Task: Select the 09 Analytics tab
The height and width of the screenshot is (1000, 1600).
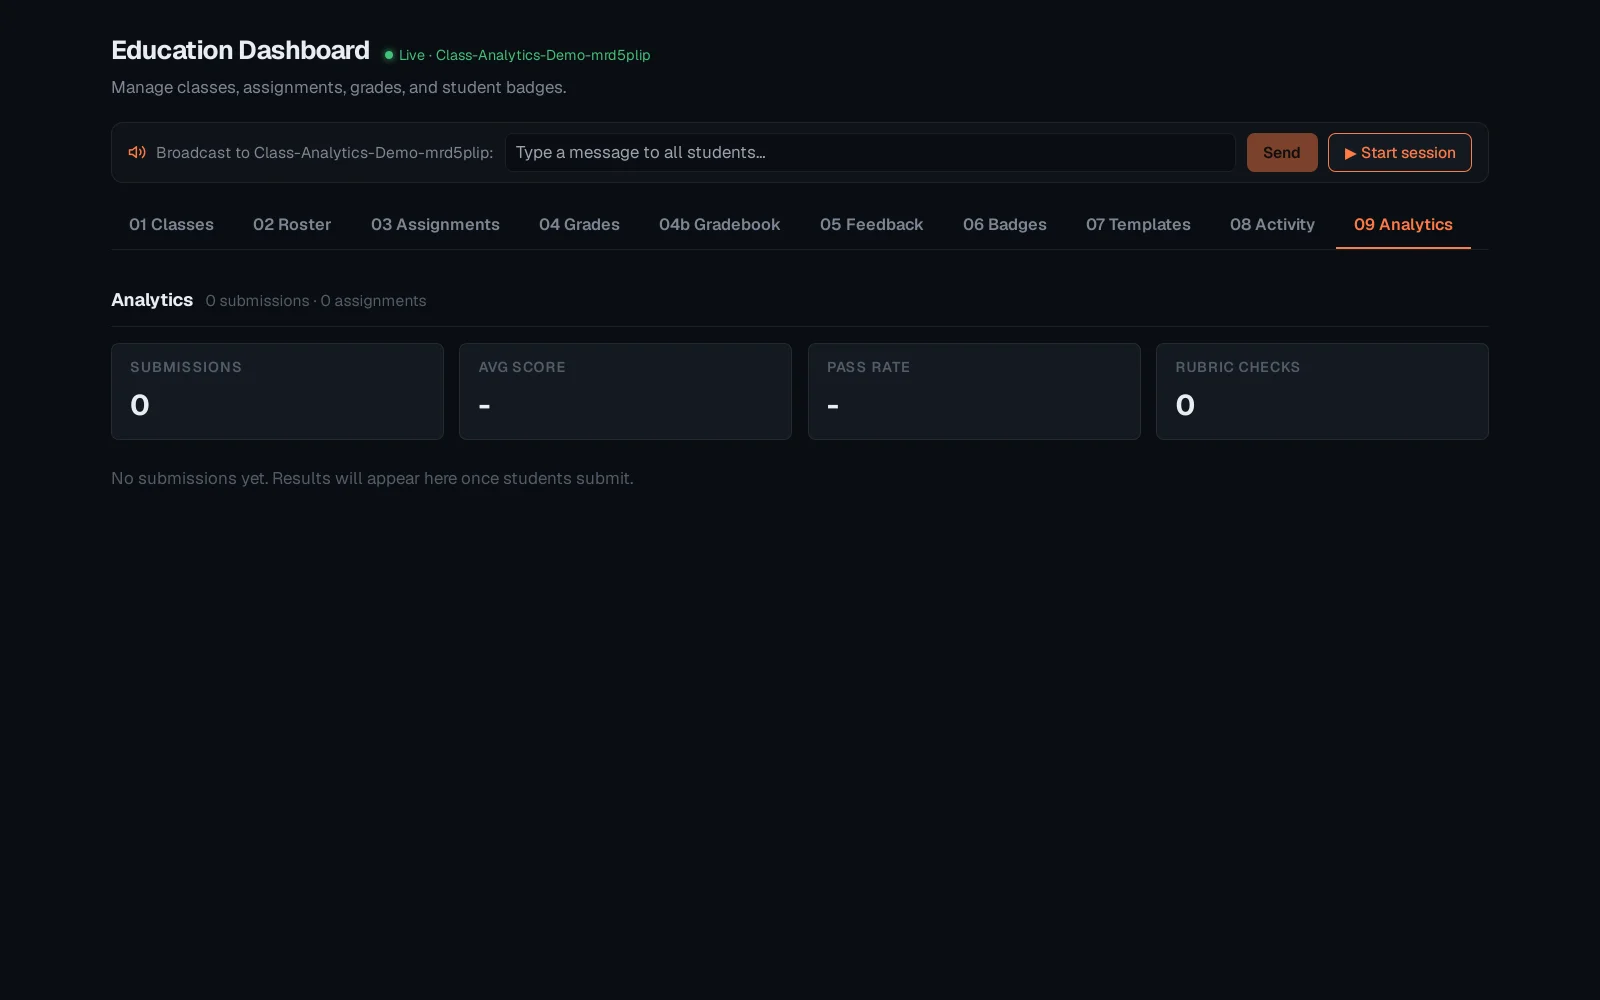Action: tap(1403, 225)
